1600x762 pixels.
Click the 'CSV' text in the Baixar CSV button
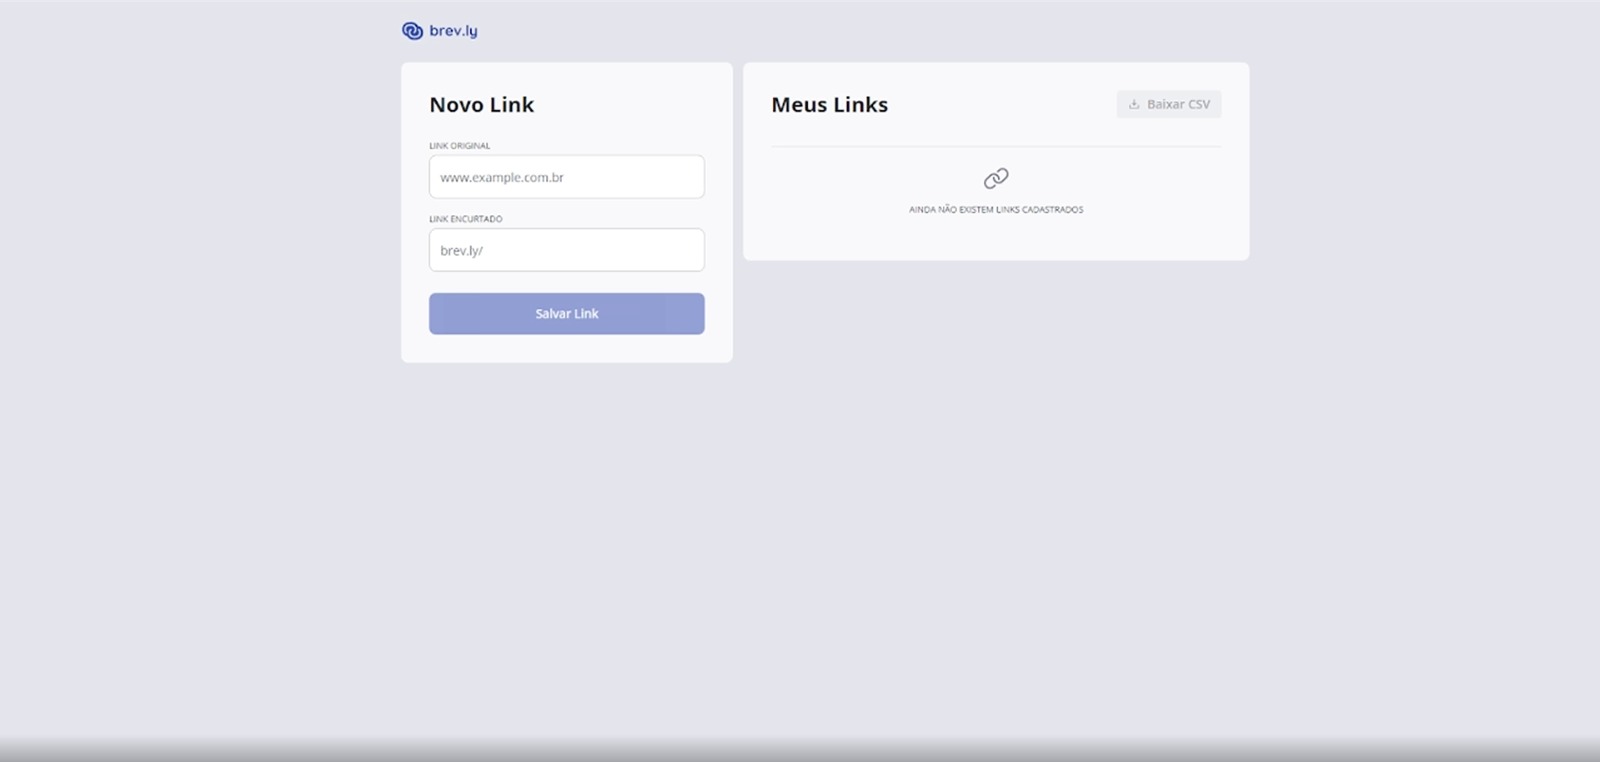coord(1198,104)
